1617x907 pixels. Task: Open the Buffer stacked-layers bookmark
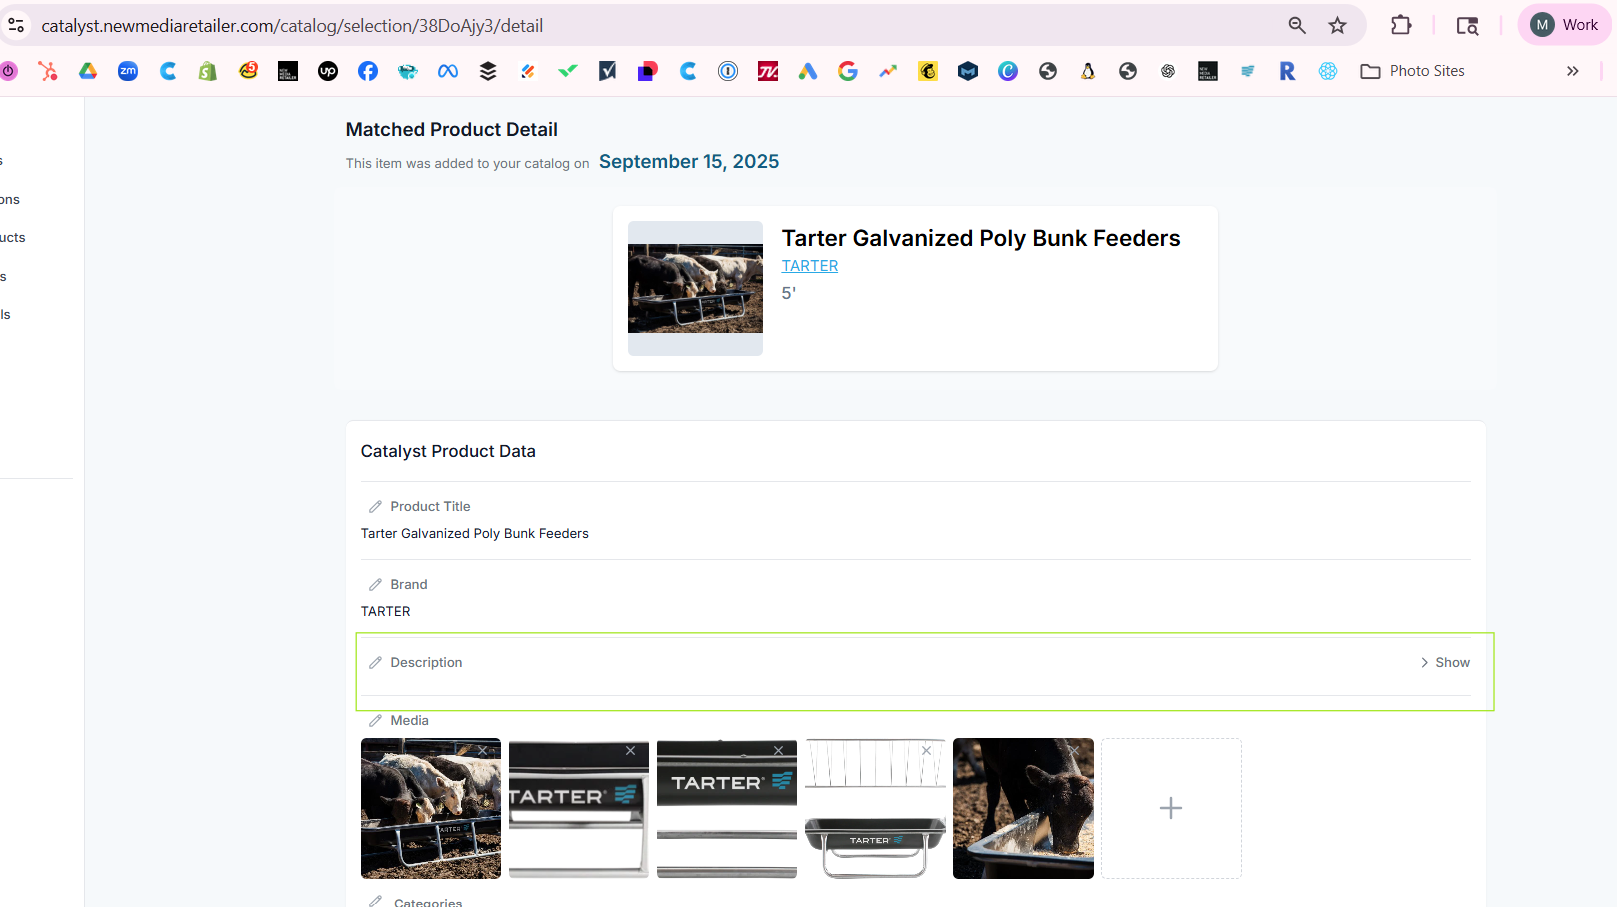click(x=488, y=71)
